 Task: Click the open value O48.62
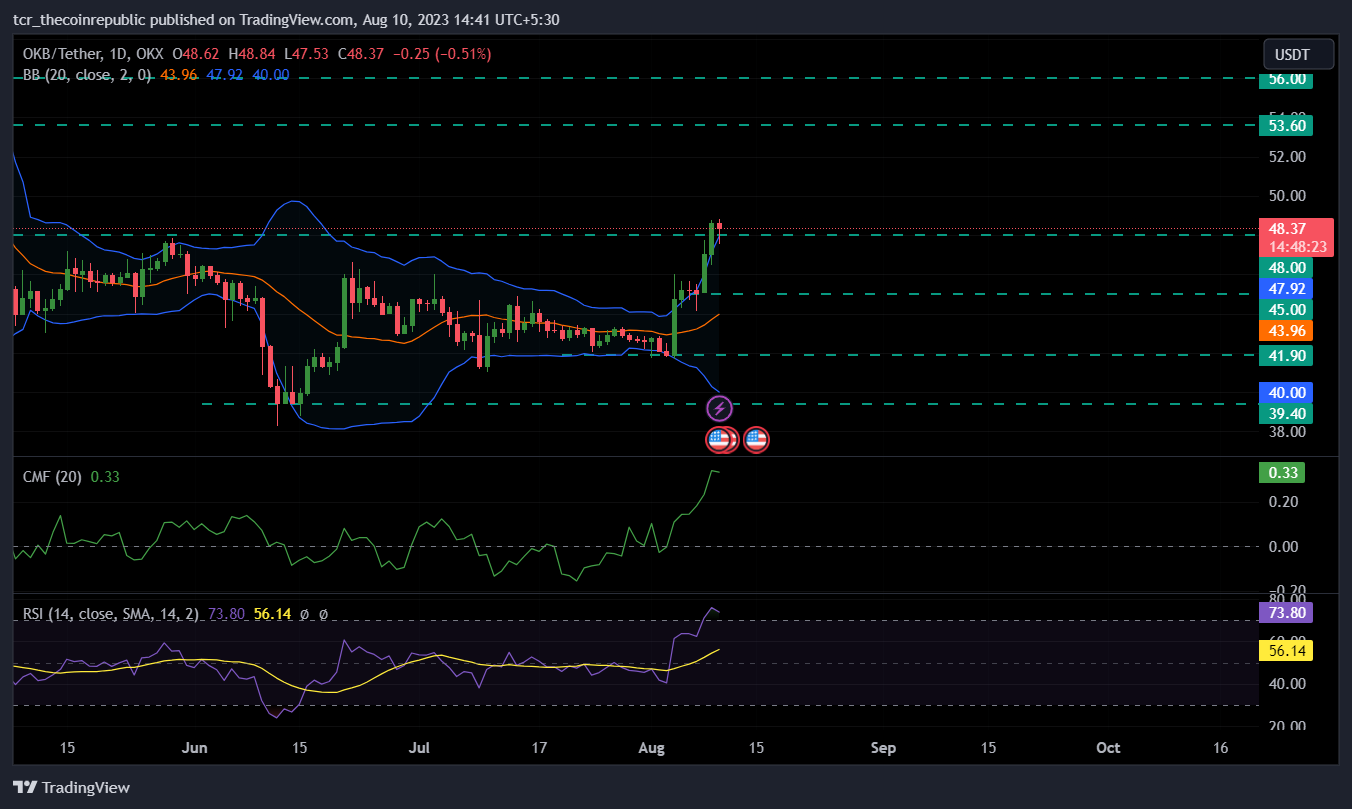[x=195, y=53]
